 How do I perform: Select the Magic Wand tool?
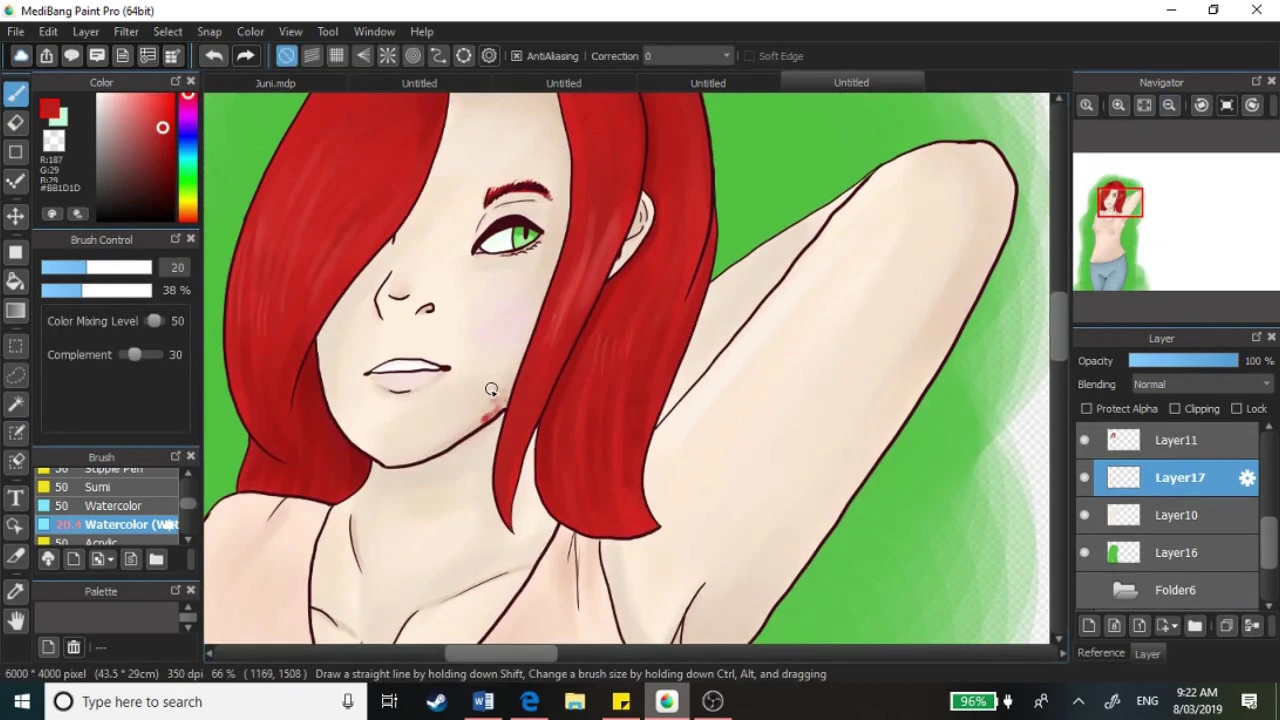[15, 404]
